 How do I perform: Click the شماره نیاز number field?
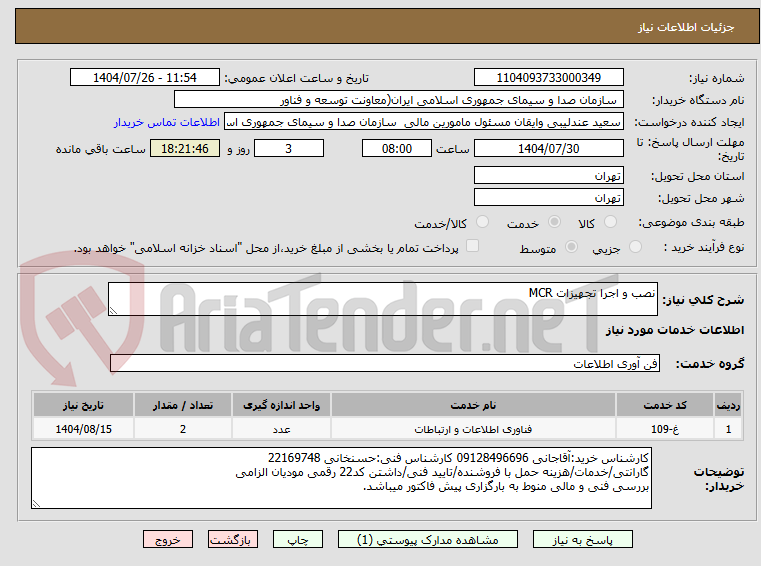coord(548,78)
